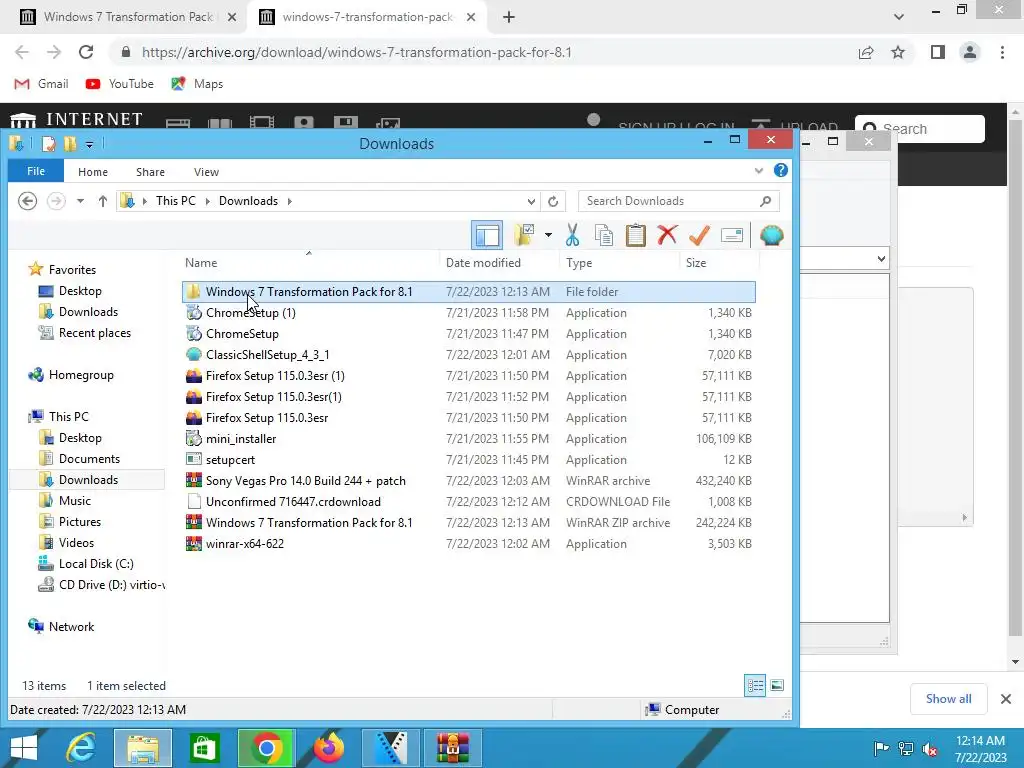This screenshot has height=768, width=1024.
Task: Click the Up one level arrow
Action: coord(103,201)
